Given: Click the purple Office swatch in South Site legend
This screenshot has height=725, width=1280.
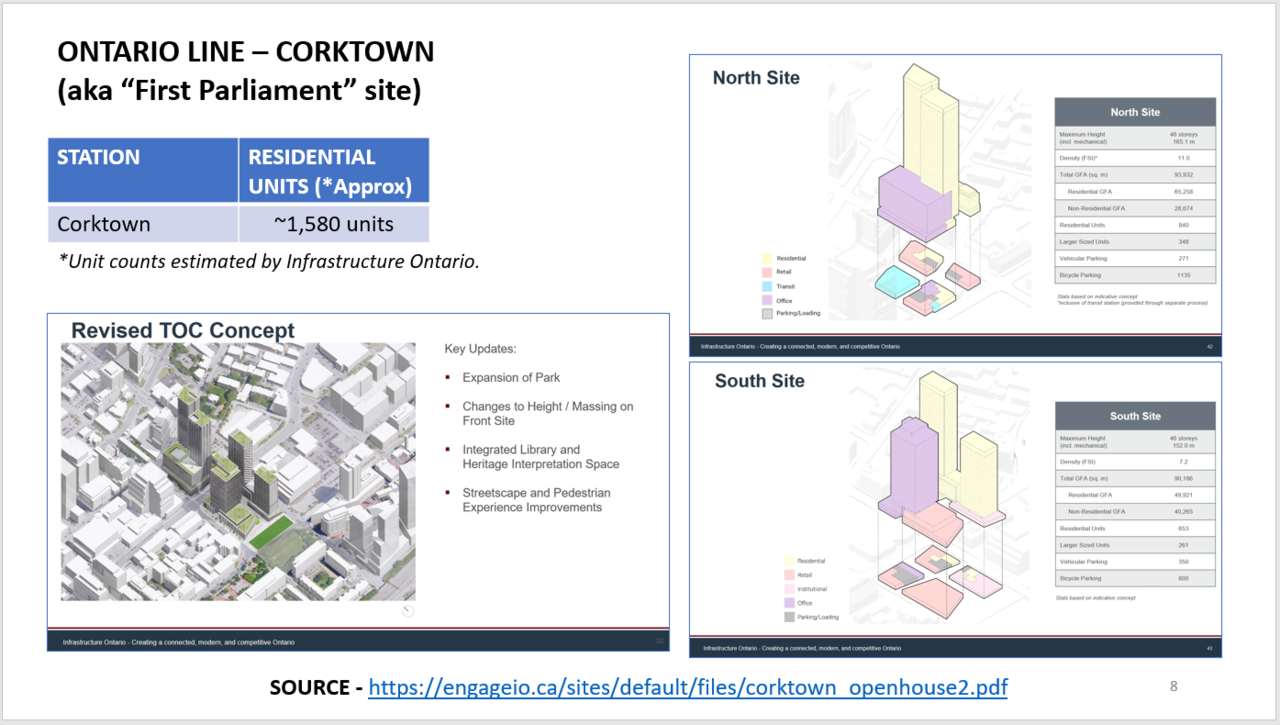Looking at the screenshot, I should point(789,603).
